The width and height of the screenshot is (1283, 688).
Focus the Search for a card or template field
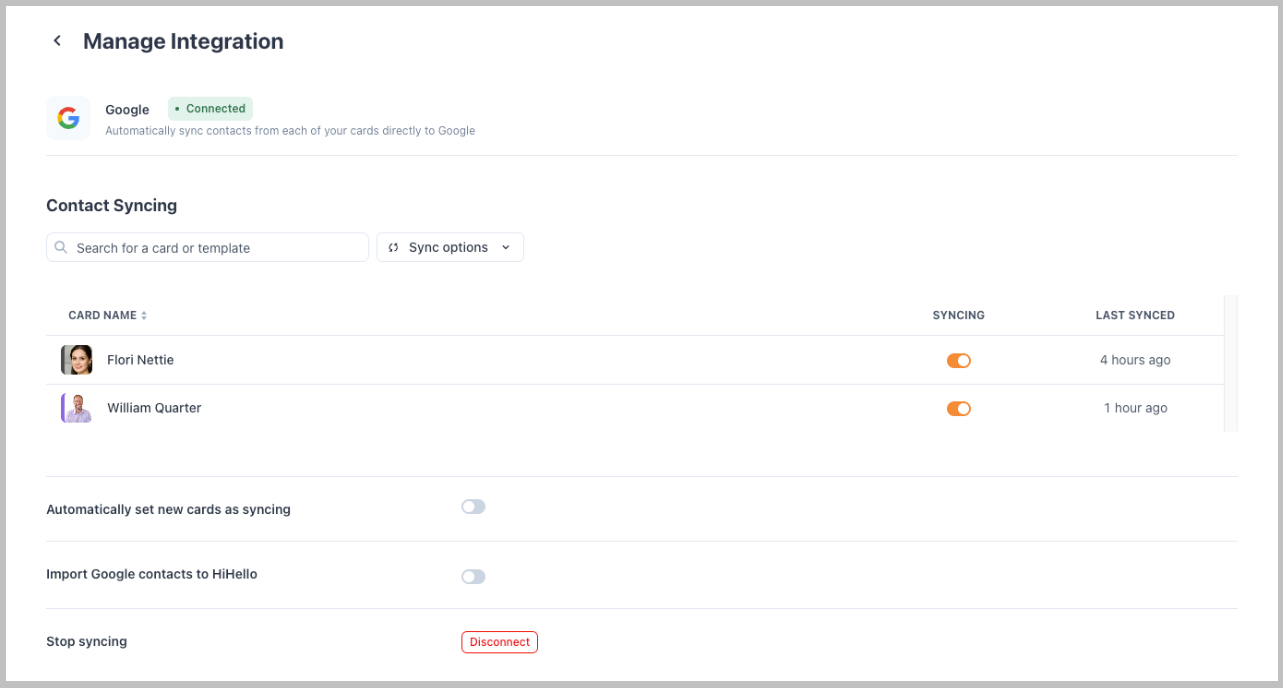coord(207,247)
